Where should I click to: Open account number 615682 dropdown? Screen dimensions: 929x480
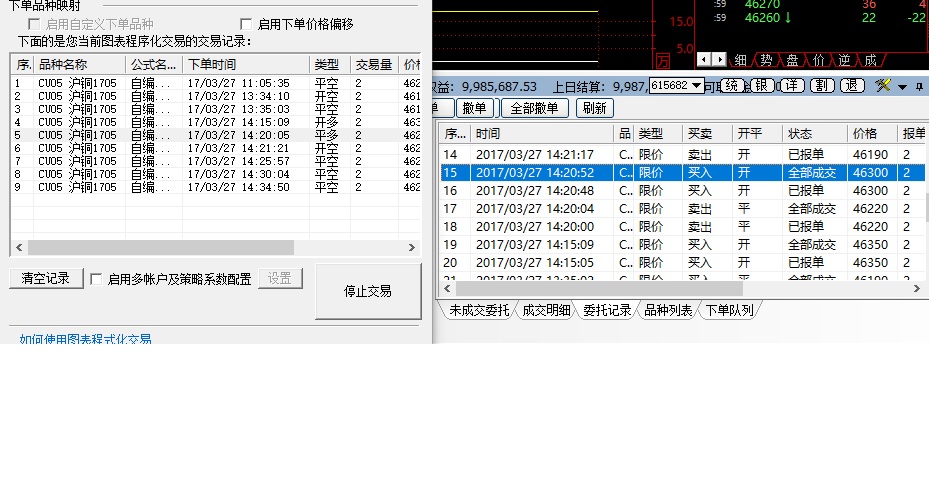[697, 85]
